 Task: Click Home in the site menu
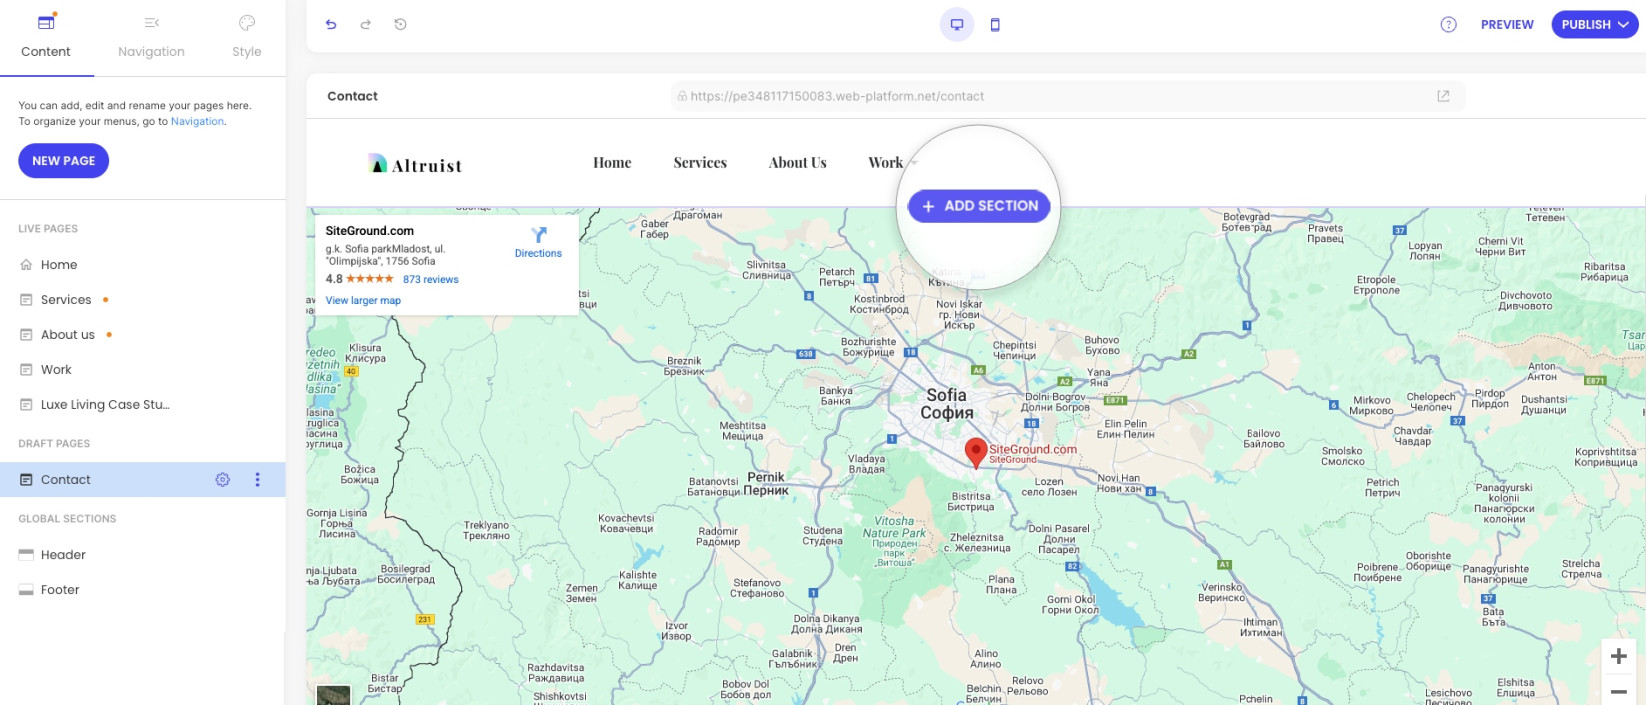[x=612, y=163]
